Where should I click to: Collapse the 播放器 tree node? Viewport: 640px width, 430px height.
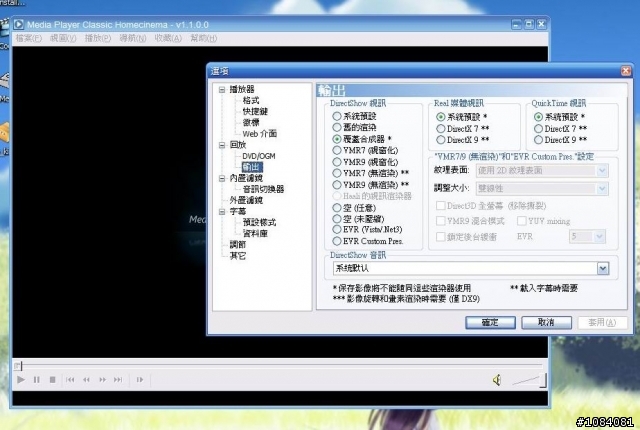click(x=222, y=90)
